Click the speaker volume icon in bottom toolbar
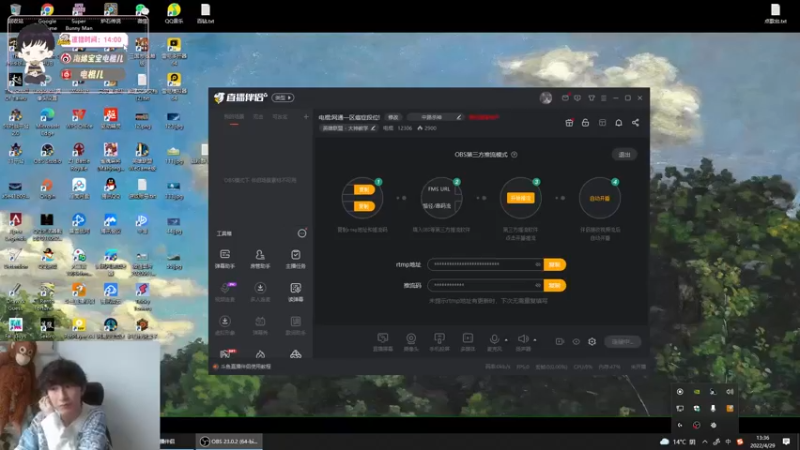Image resolution: width=800 pixels, height=450 pixels. pyautogui.click(x=523, y=341)
